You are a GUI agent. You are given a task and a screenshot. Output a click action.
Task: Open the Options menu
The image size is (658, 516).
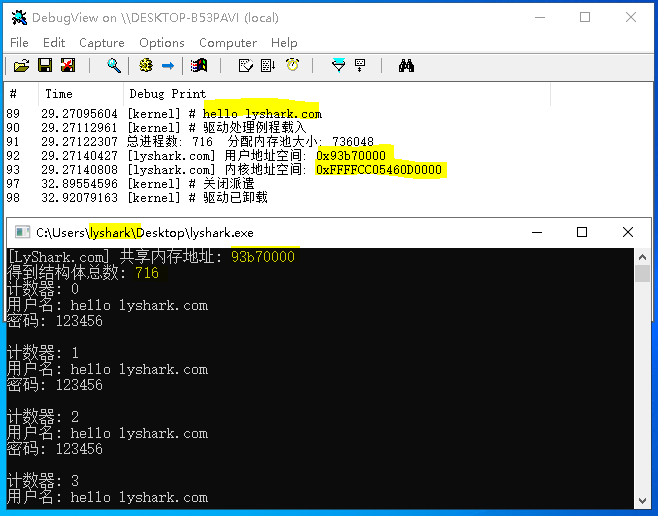162,43
